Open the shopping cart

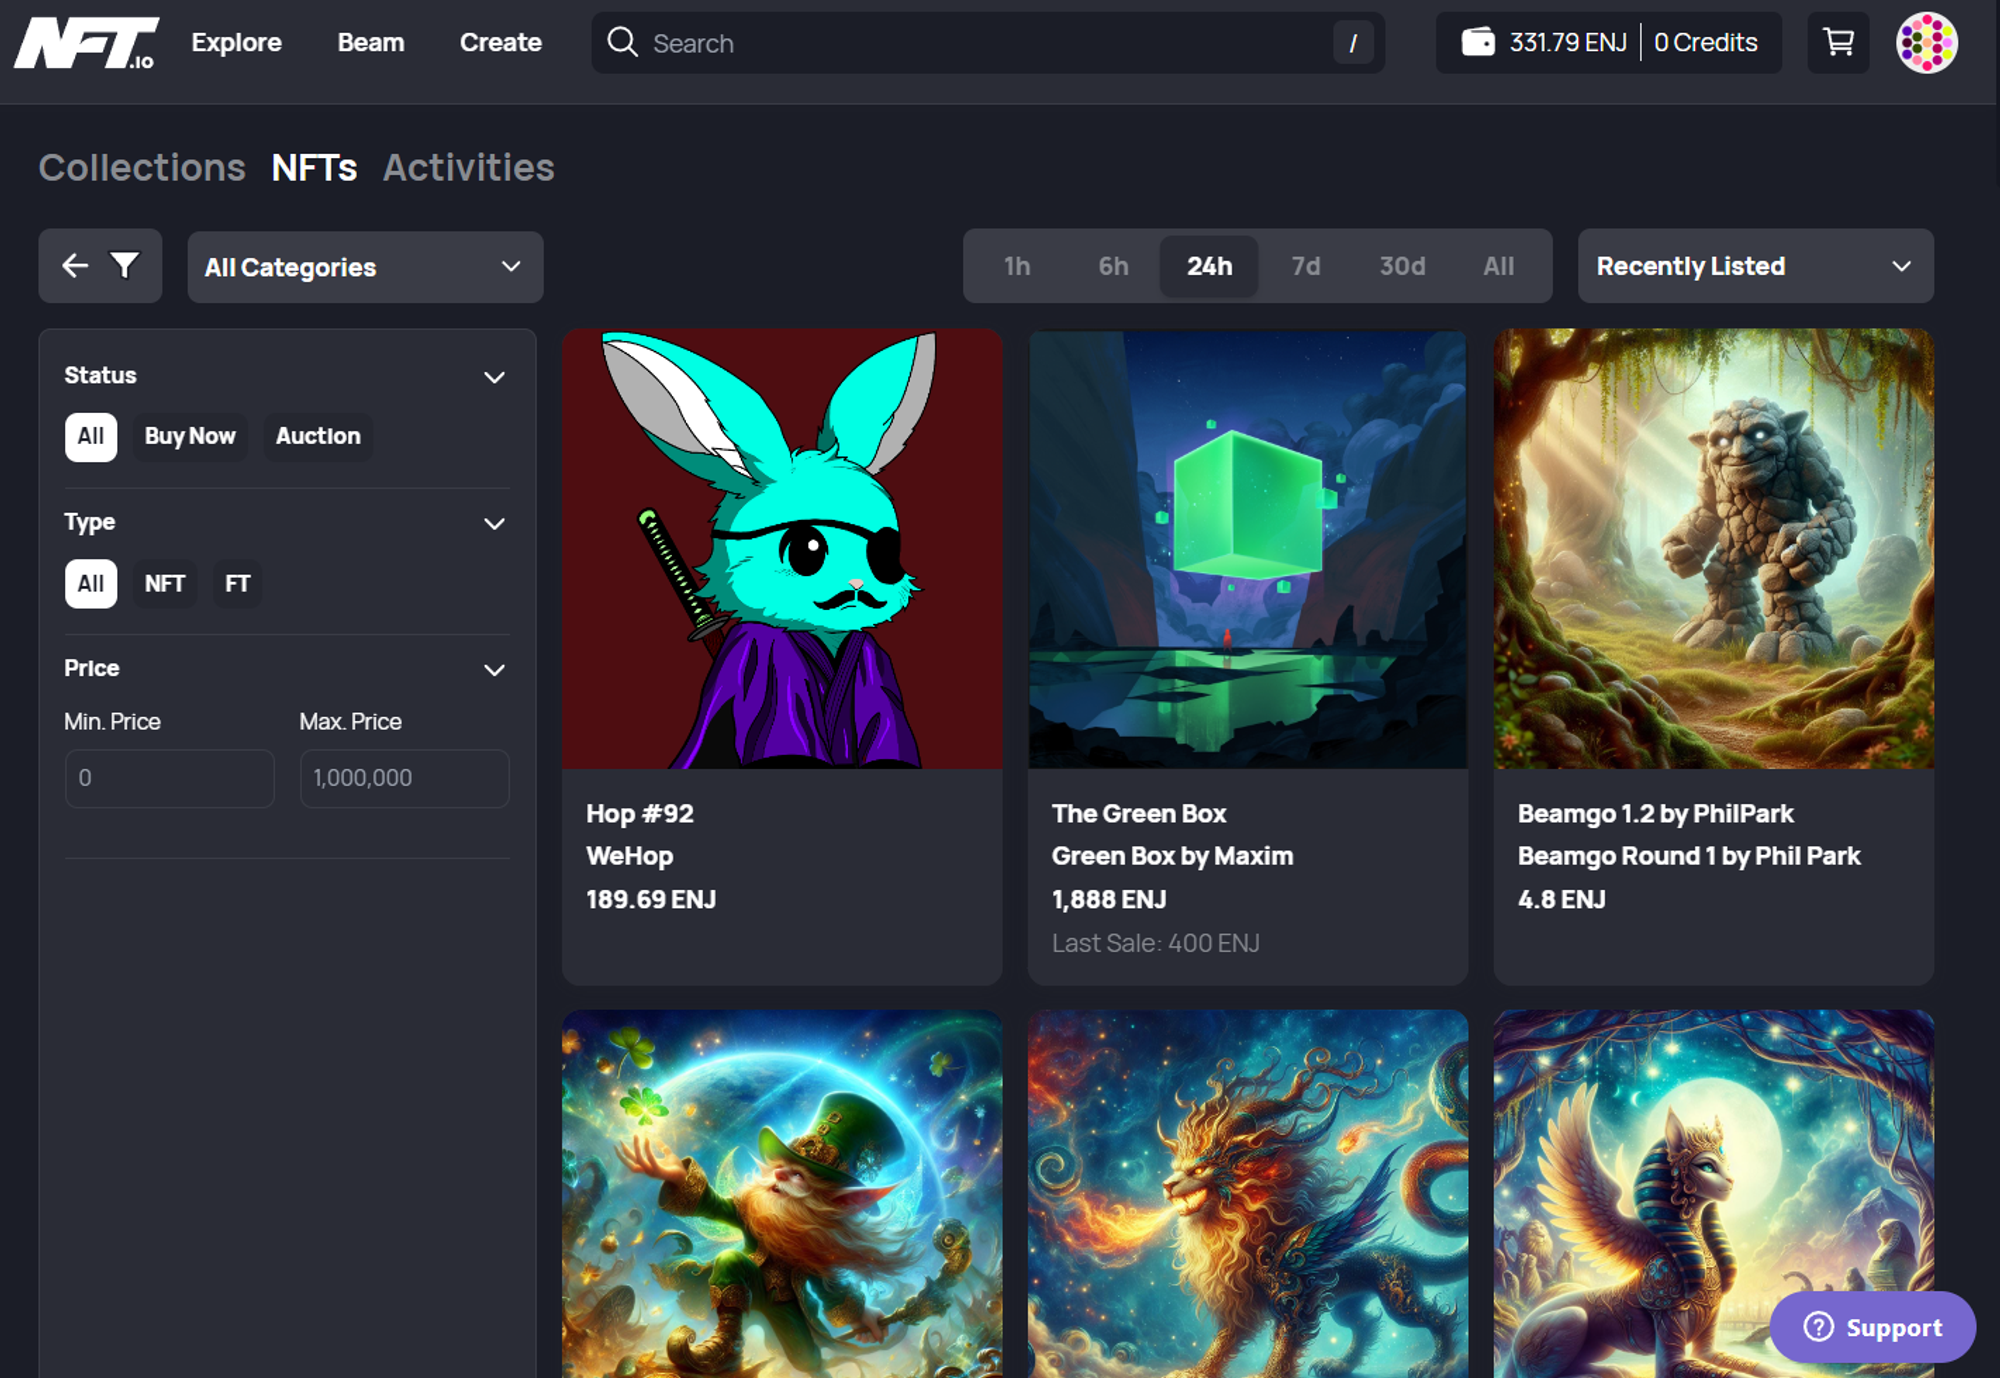coord(1838,42)
